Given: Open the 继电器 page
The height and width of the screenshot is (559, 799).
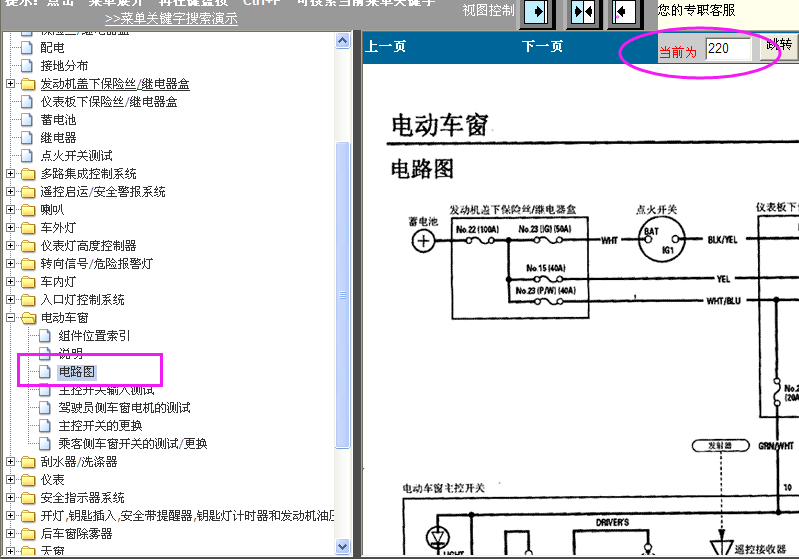Looking at the screenshot, I should tap(58, 138).
